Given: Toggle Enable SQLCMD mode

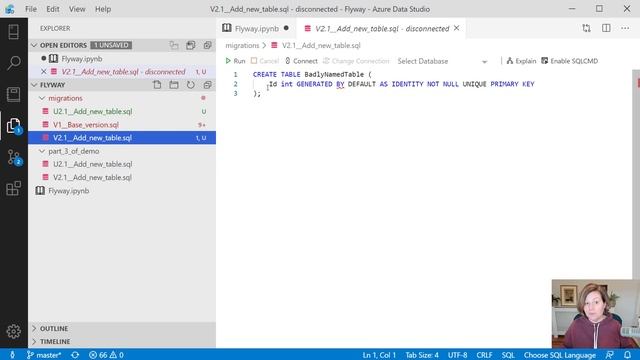Looking at the screenshot, I should [569, 61].
